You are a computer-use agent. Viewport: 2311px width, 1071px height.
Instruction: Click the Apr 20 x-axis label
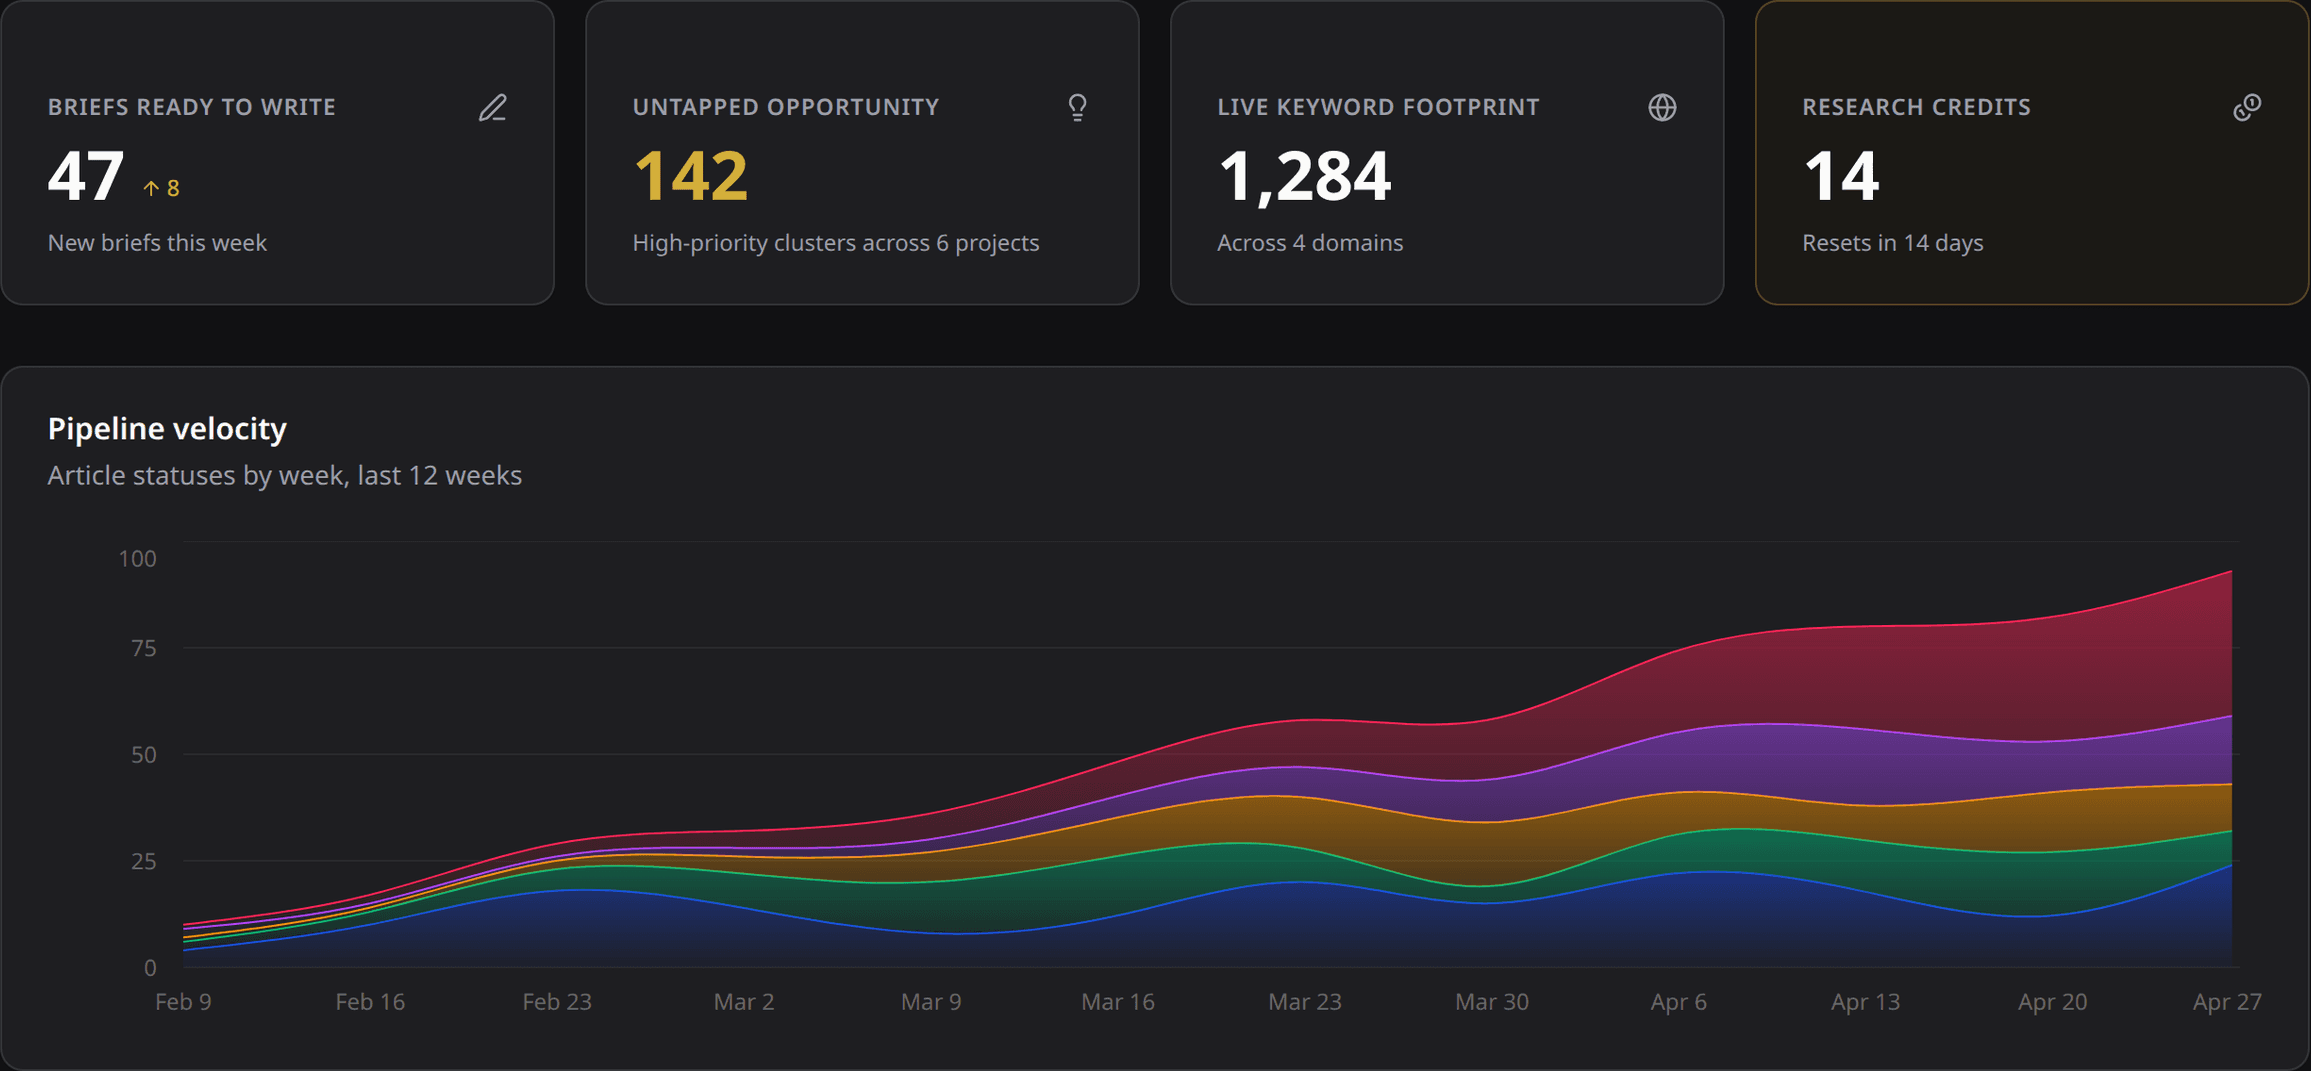click(x=2052, y=1002)
